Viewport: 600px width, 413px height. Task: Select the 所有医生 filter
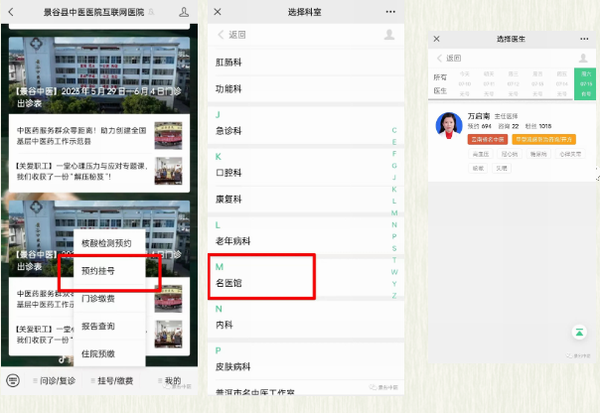[440, 84]
